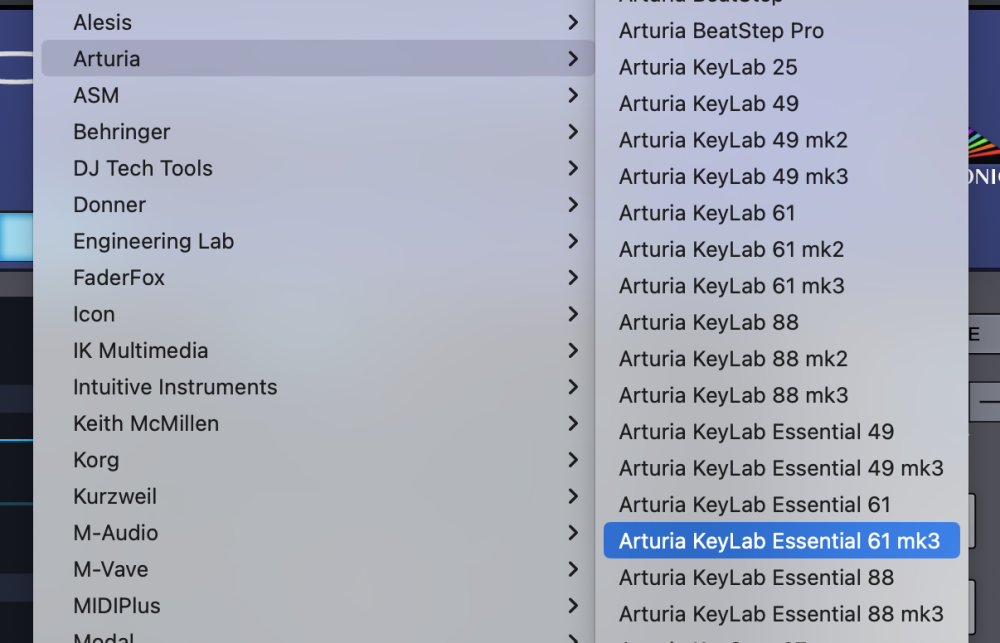
Task: Expand the Behringer submenu chevron
Action: pos(573,131)
